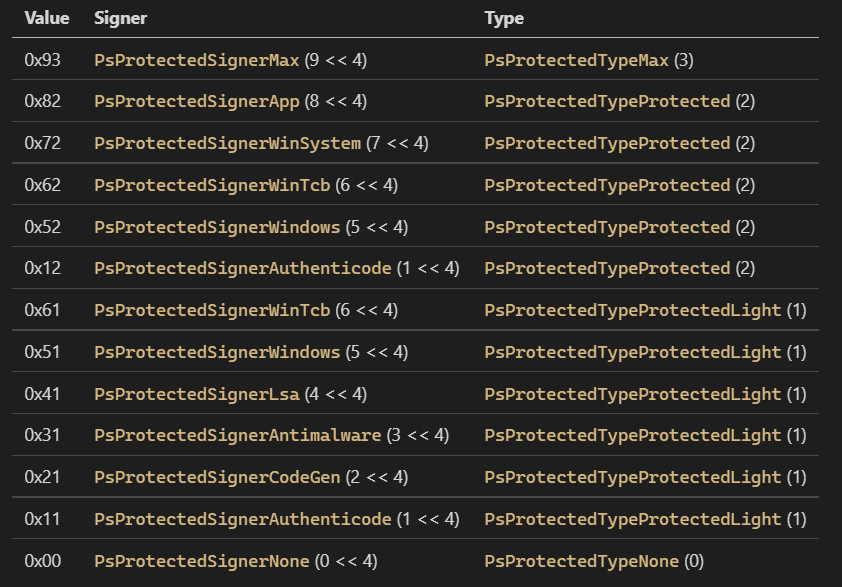
Task: Click PsProtectedTypeNone in the Type column
Action: 581,561
